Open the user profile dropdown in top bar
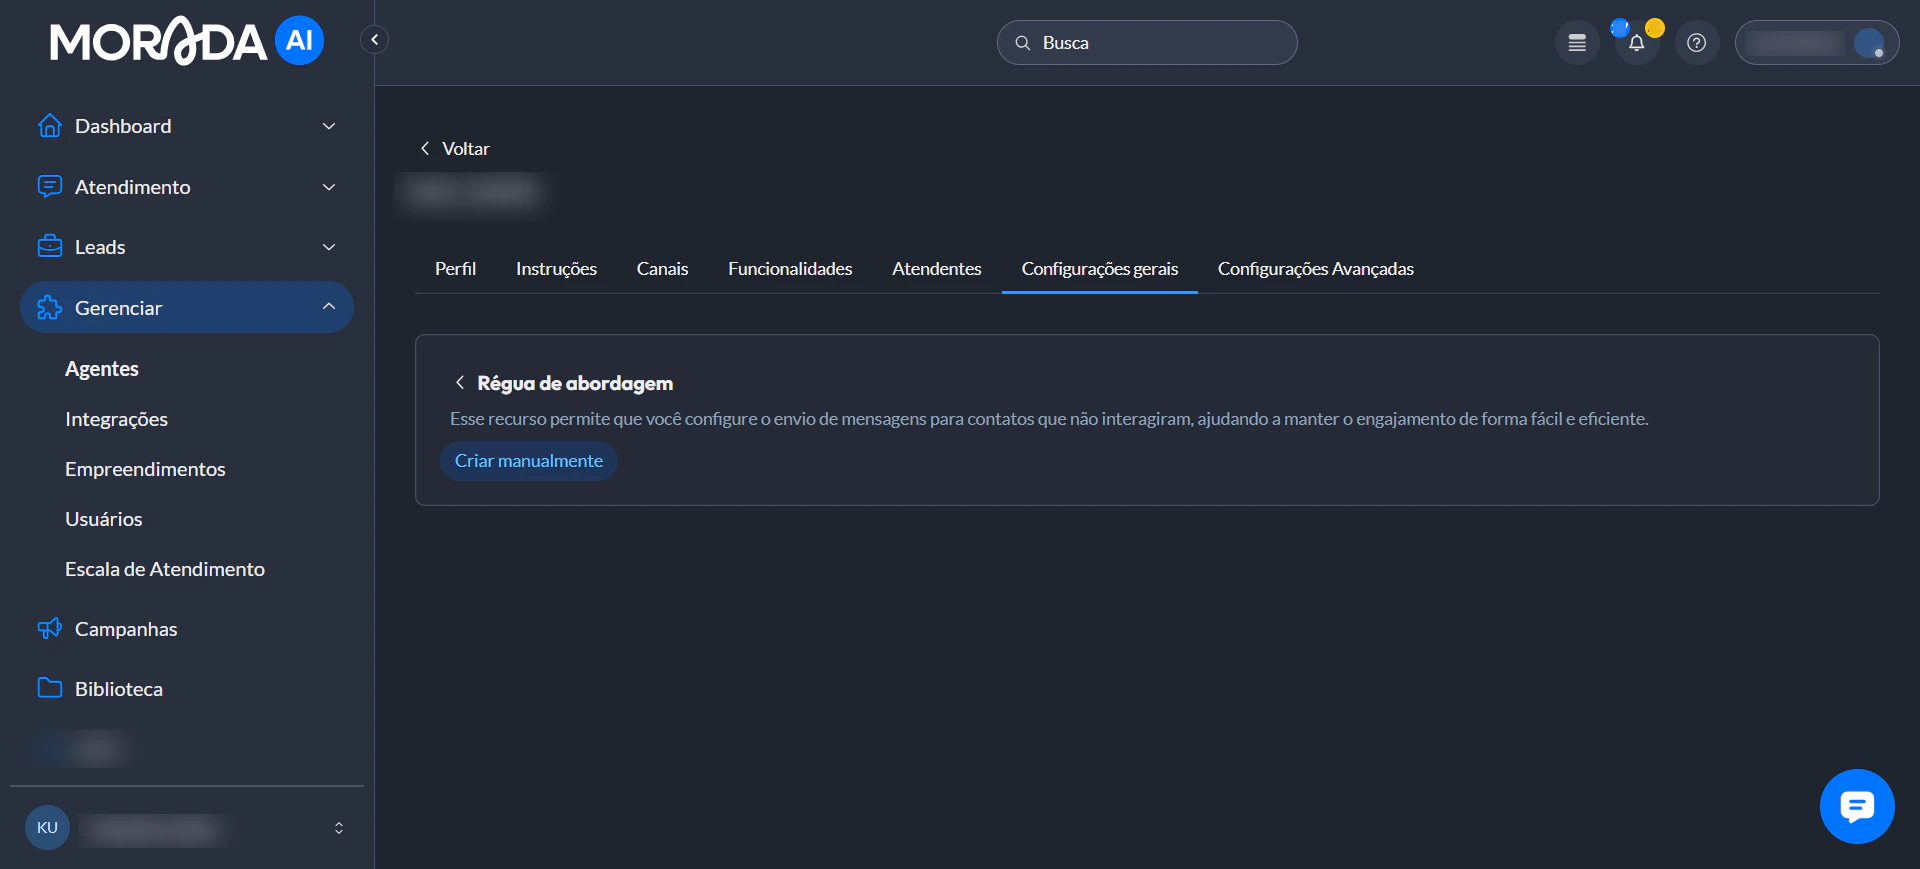Viewport: 1920px width, 869px height. [1817, 43]
